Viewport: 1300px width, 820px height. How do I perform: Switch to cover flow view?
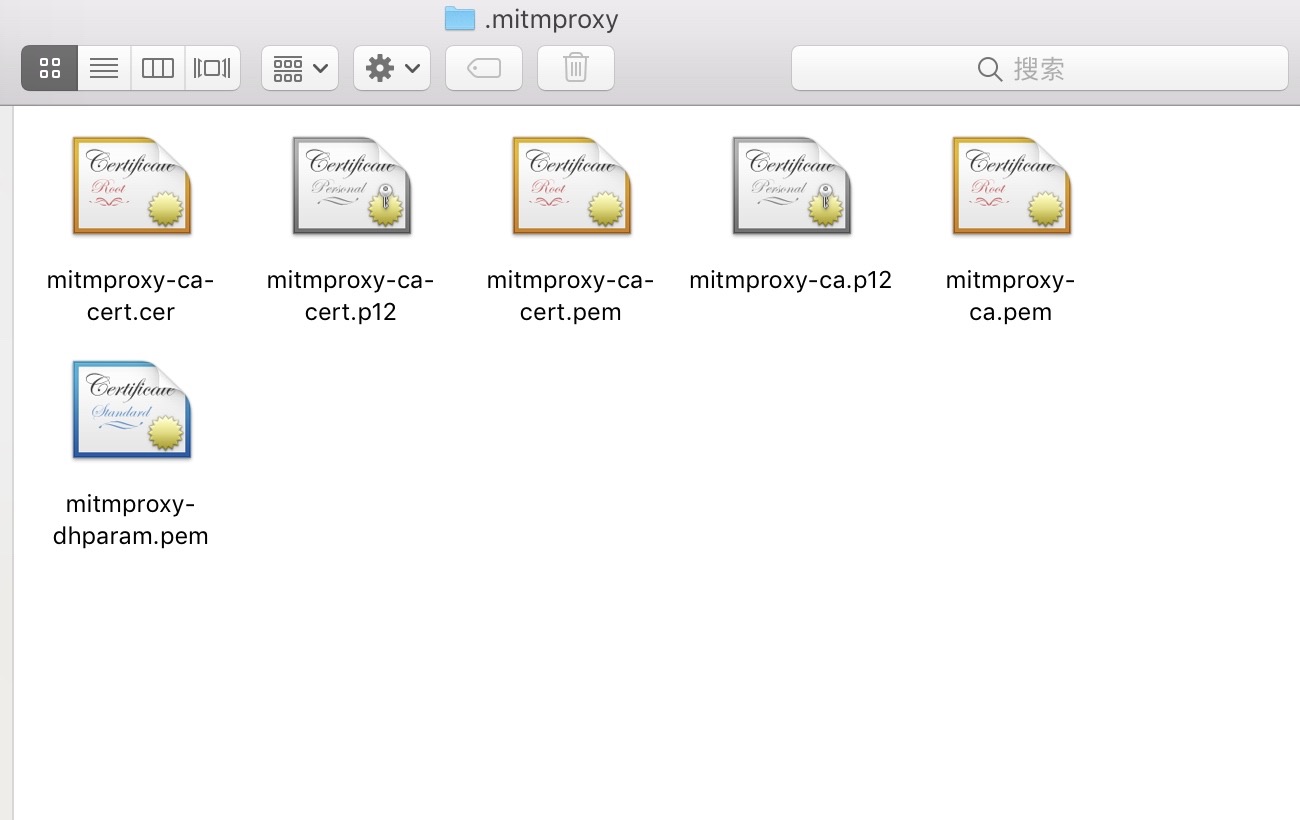211,67
